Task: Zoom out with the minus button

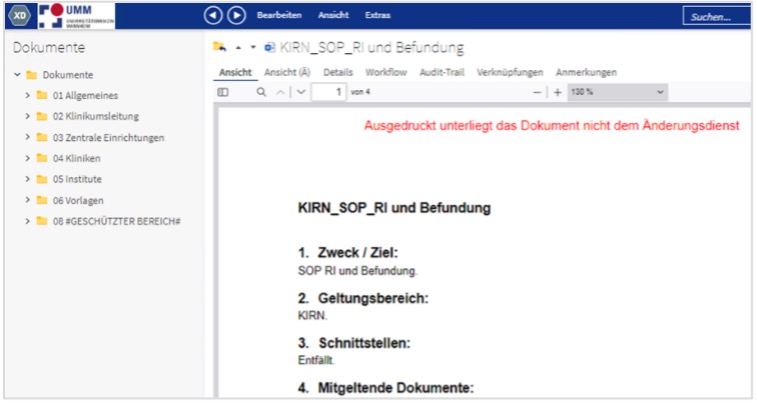Action: 537,92
